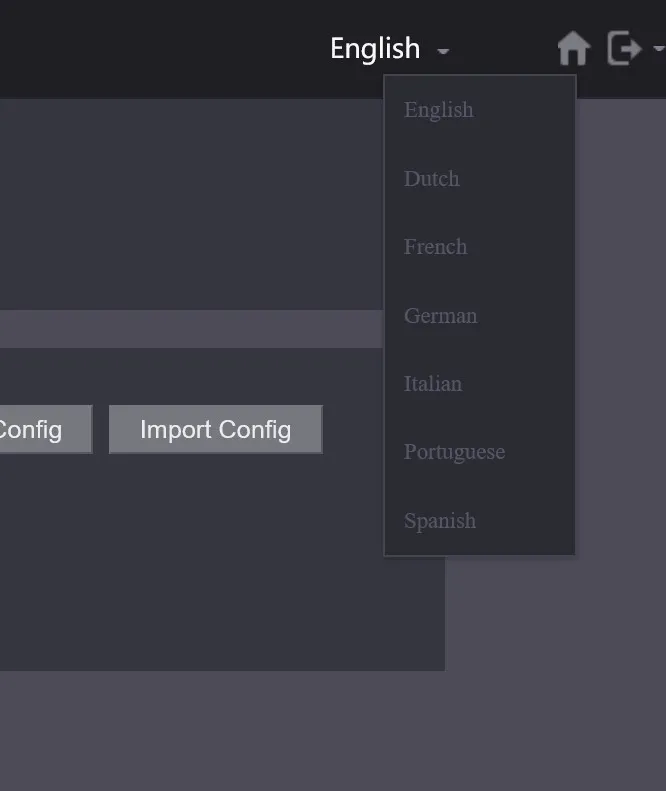Select Dutch from the language list
The width and height of the screenshot is (666, 791).
431,179
